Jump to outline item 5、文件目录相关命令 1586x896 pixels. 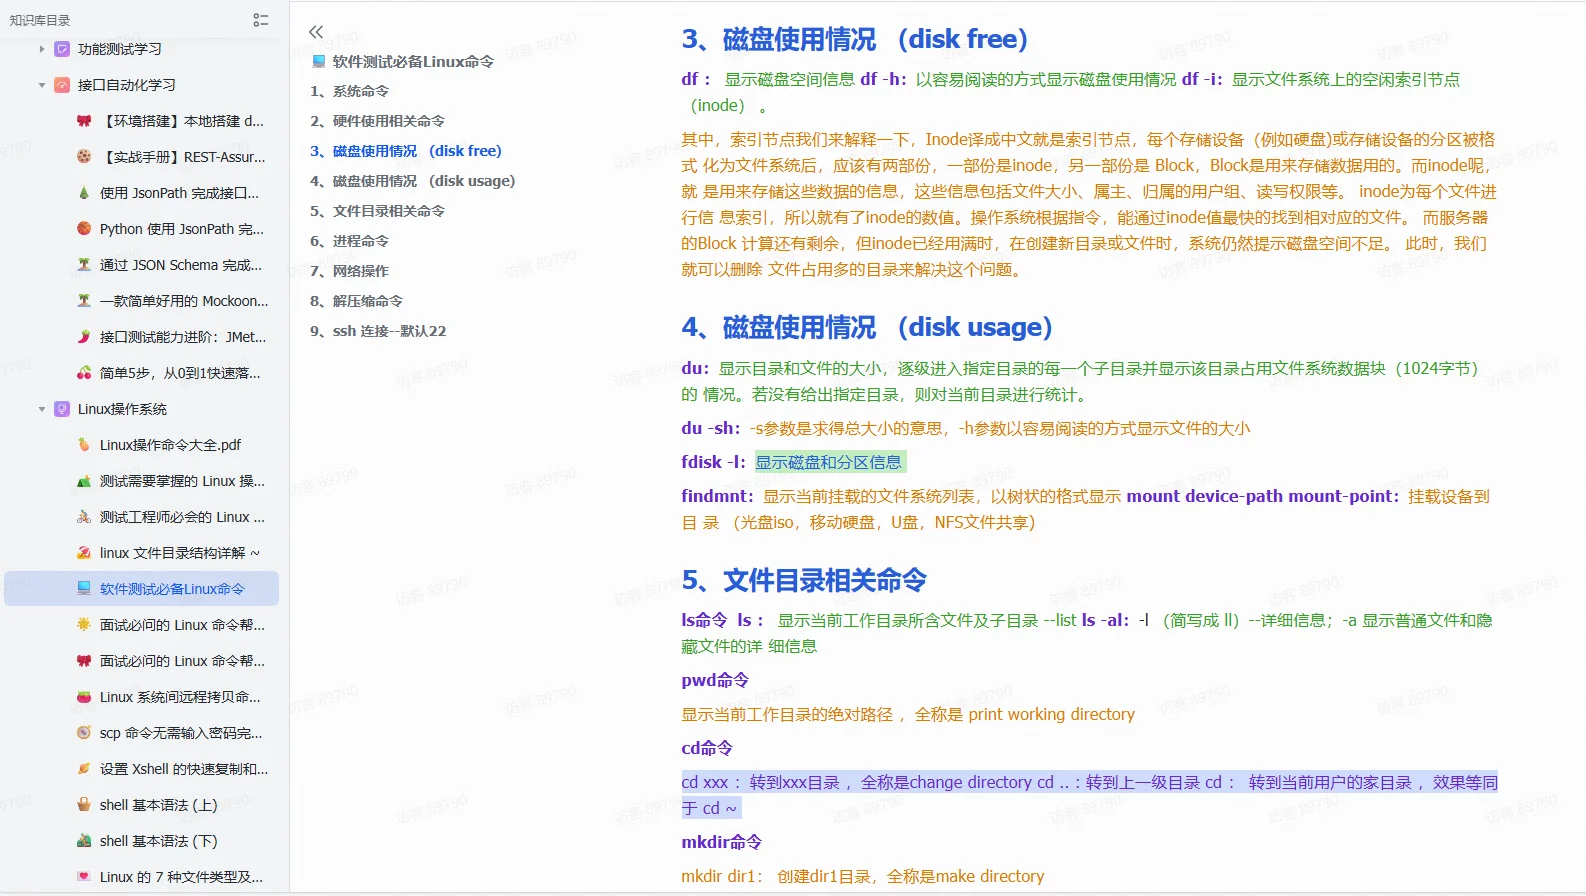tap(377, 211)
